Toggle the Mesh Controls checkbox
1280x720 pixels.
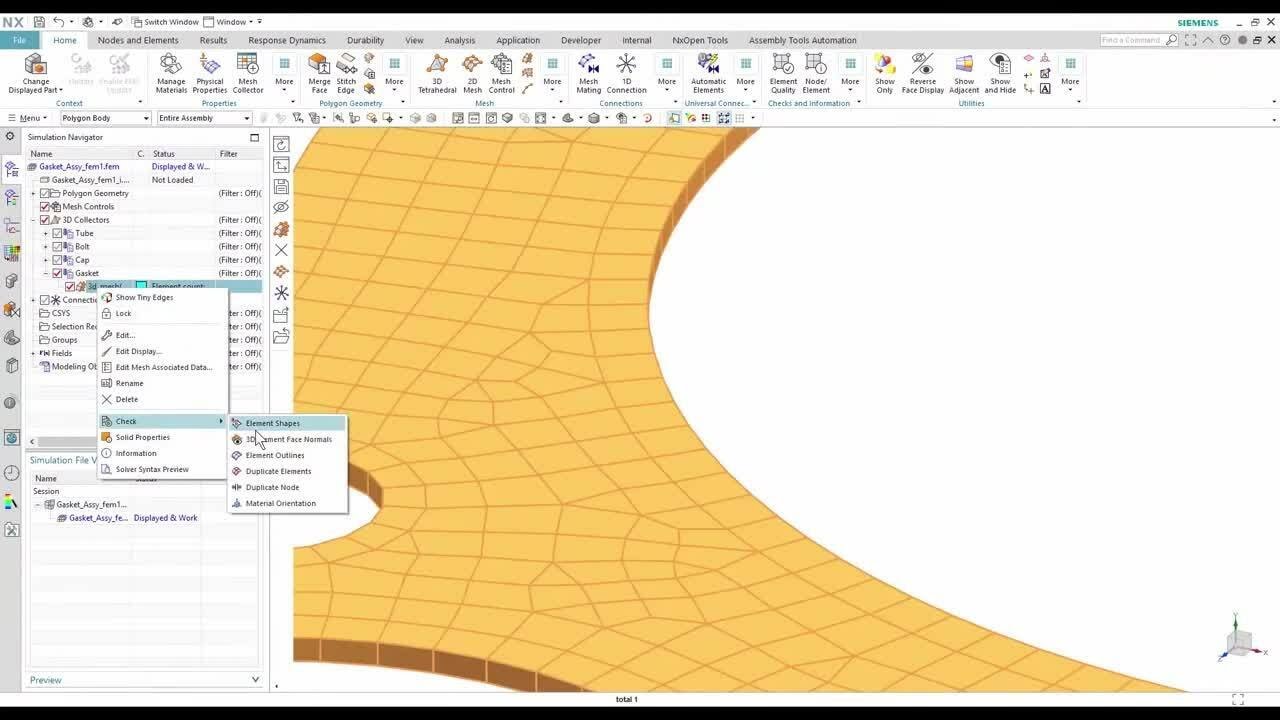(45, 206)
